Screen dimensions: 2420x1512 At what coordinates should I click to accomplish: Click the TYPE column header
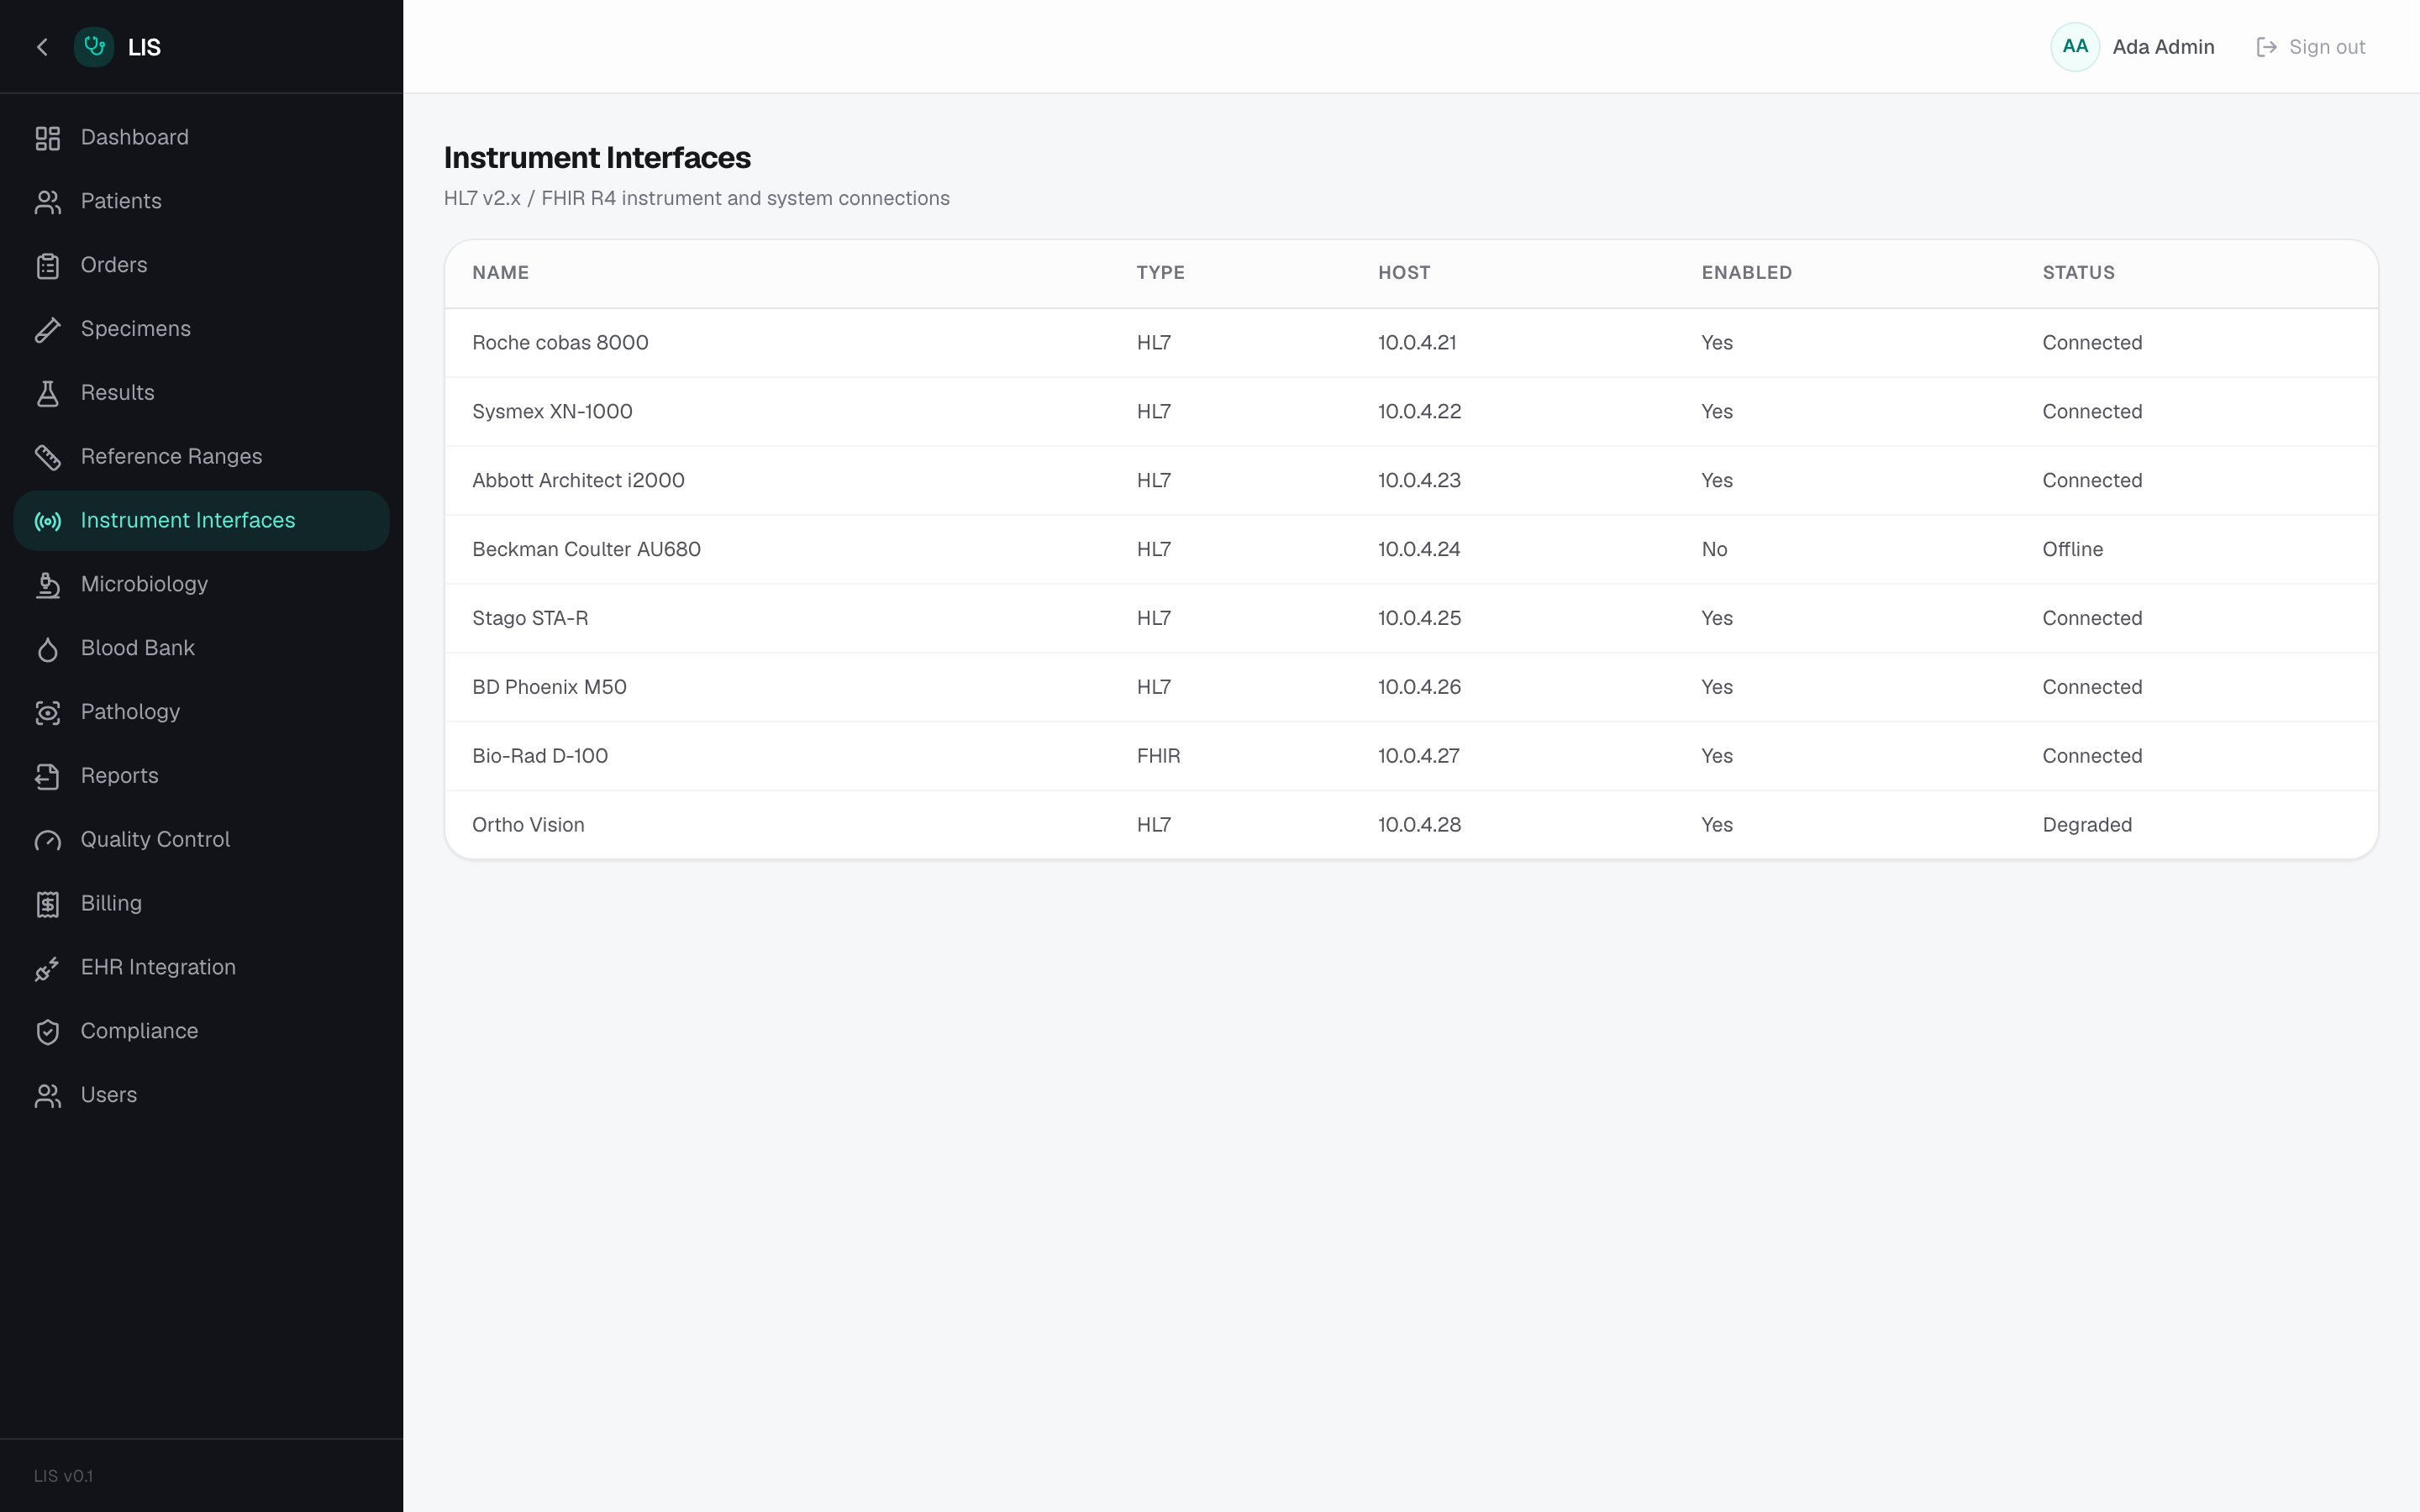[x=1160, y=273]
